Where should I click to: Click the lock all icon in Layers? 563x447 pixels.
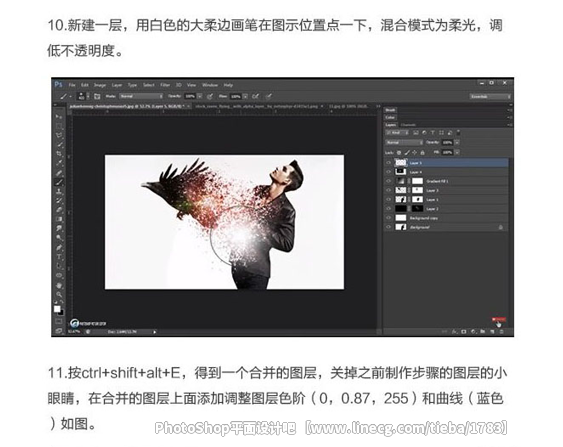pyautogui.click(x=422, y=152)
